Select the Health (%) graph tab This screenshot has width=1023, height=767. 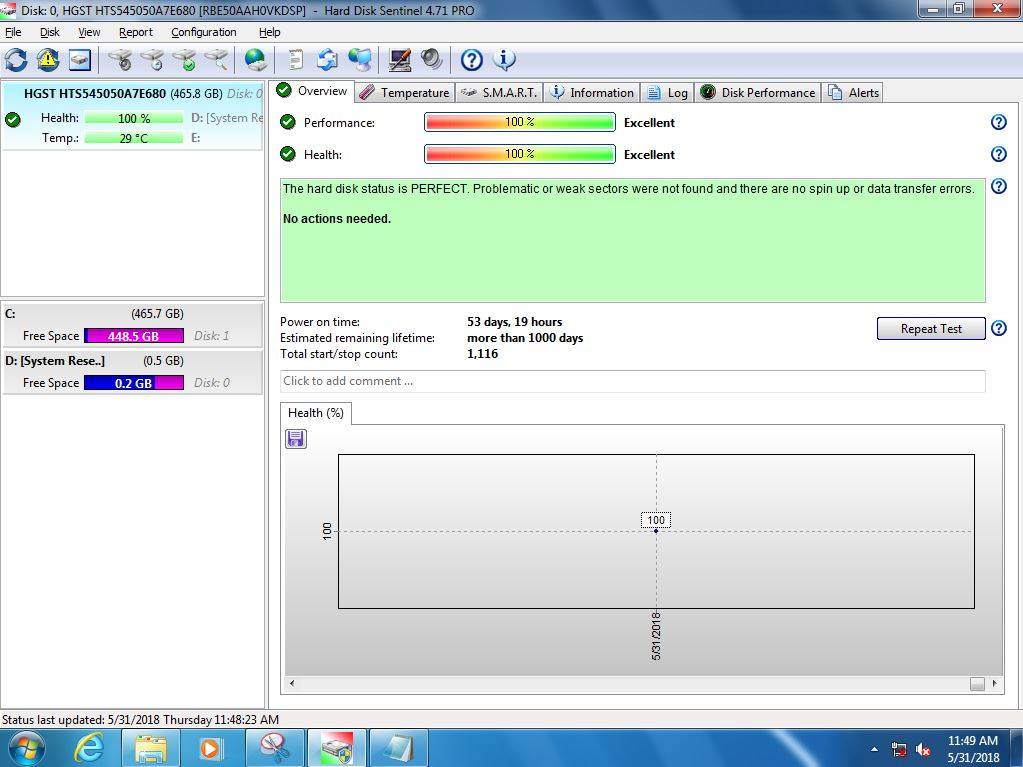coord(316,413)
